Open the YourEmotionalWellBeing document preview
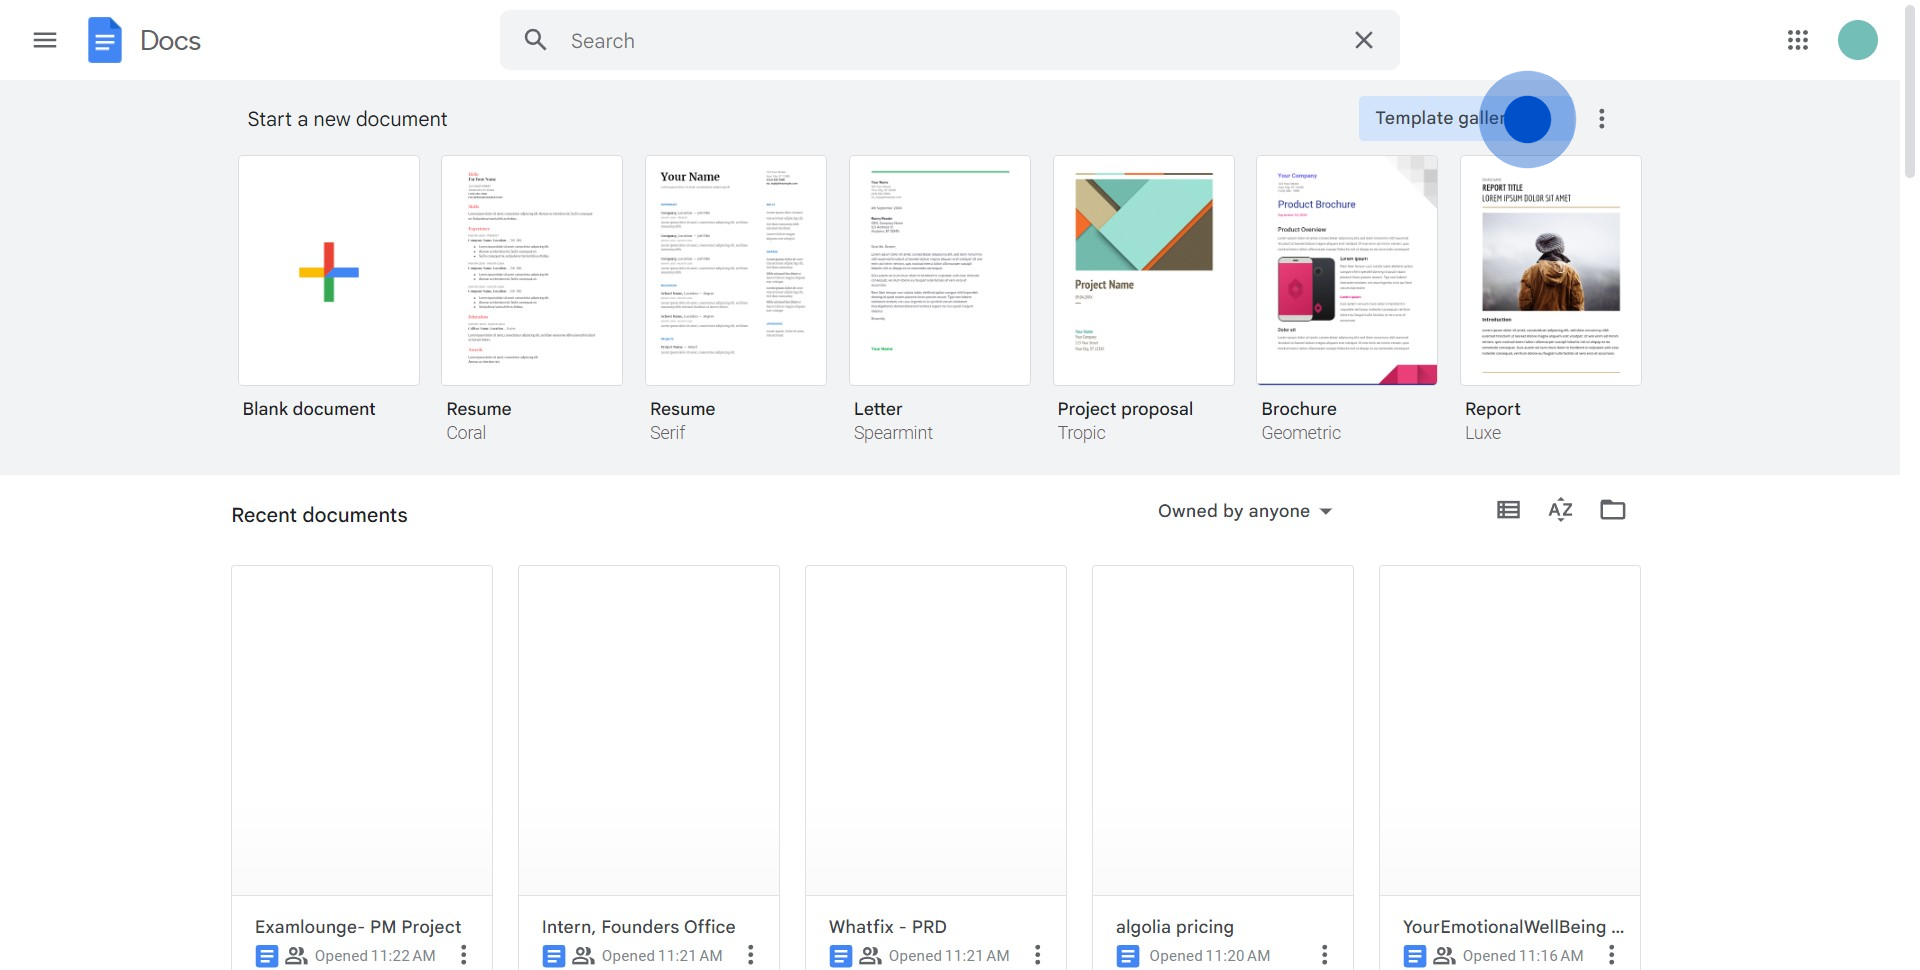This screenshot has width=1920, height=970. click(1510, 731)
